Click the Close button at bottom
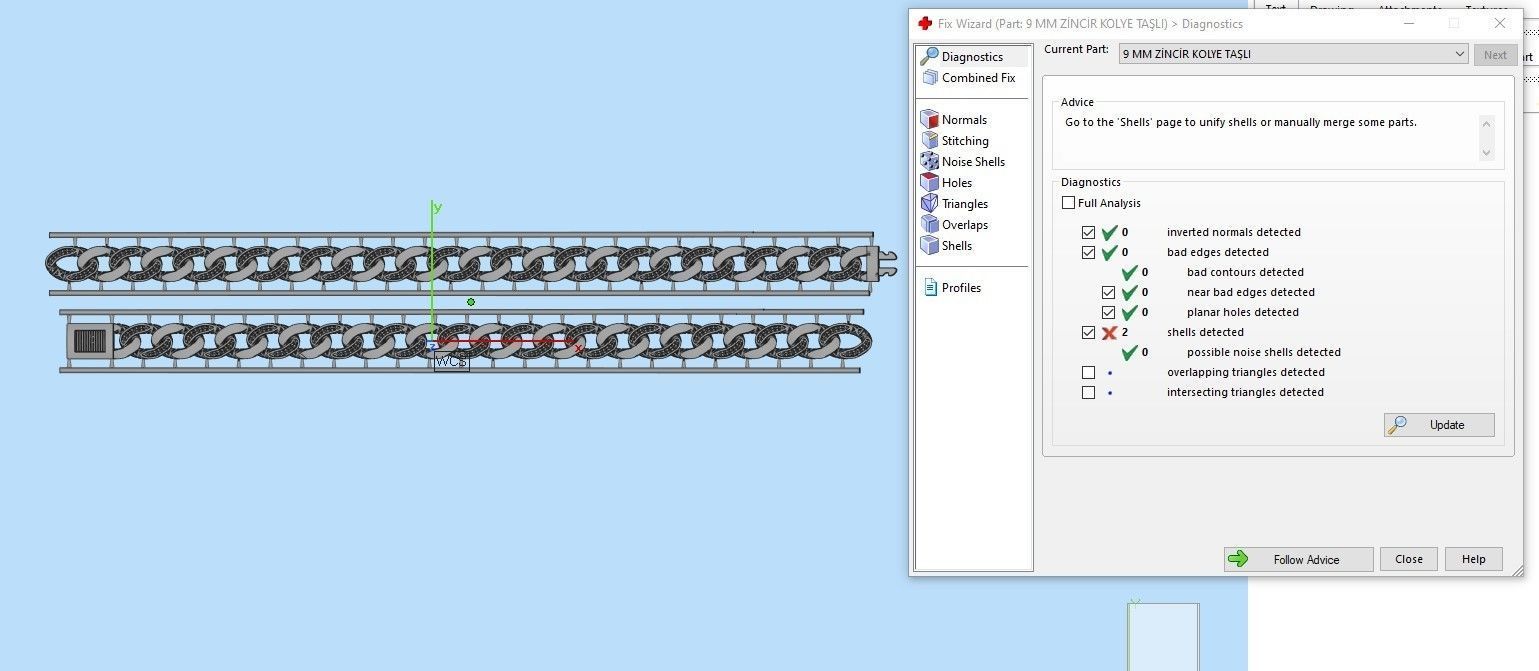The image size is (1539, 671). pos(1408,559)
